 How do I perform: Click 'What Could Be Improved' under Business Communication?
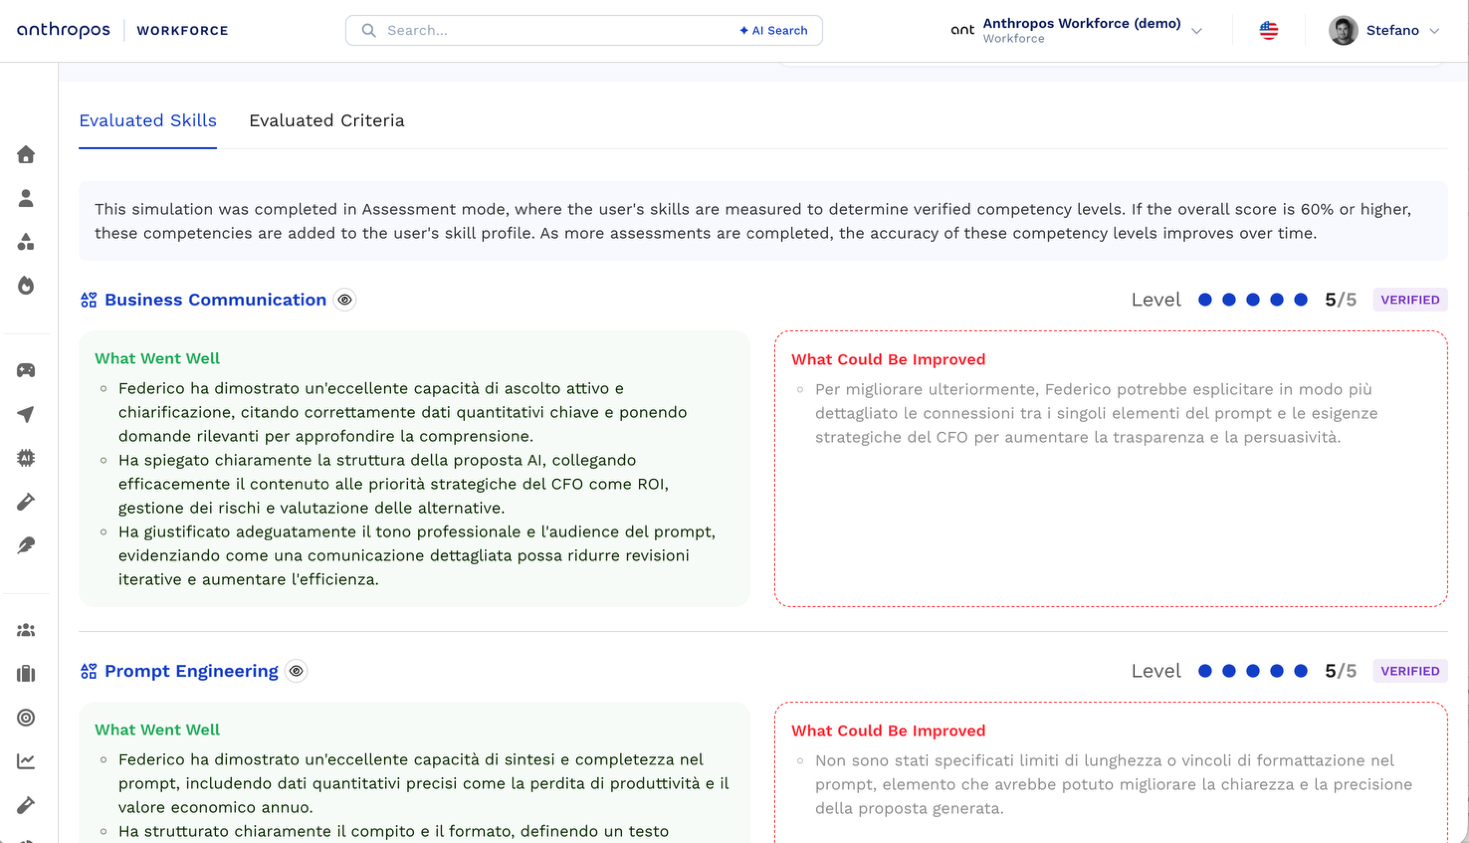888,359
